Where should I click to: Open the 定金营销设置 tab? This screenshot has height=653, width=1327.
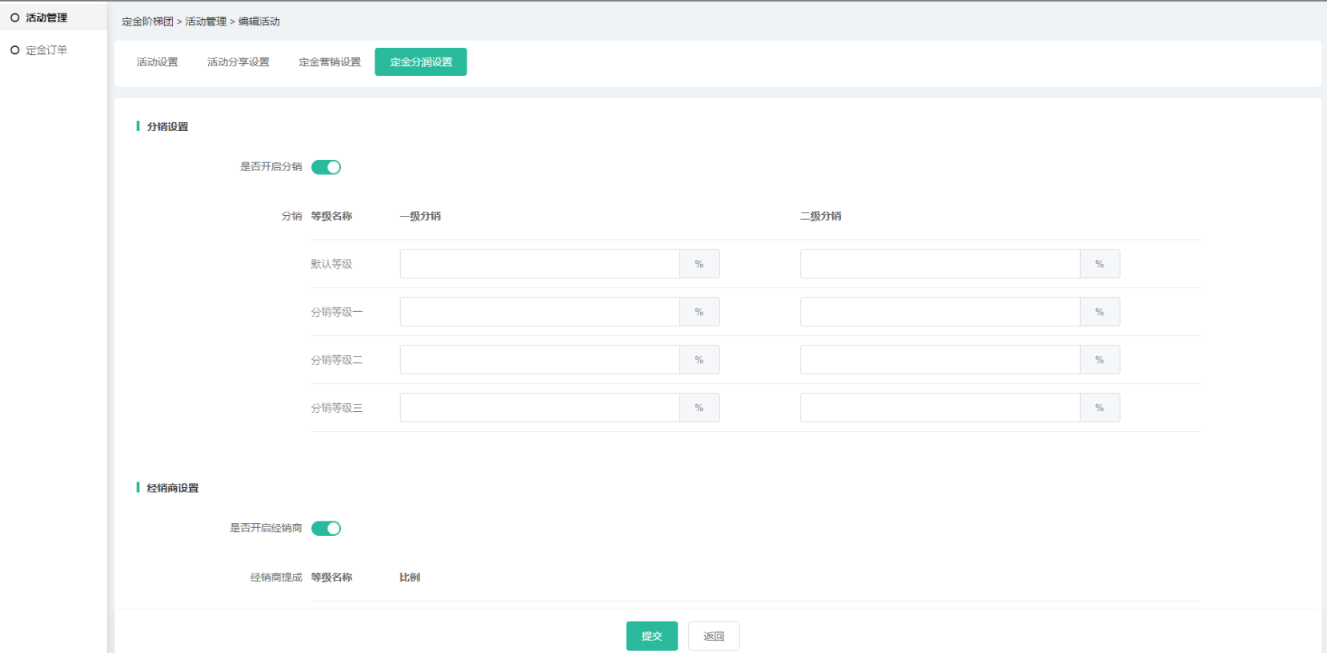click(x=329, y=62)
